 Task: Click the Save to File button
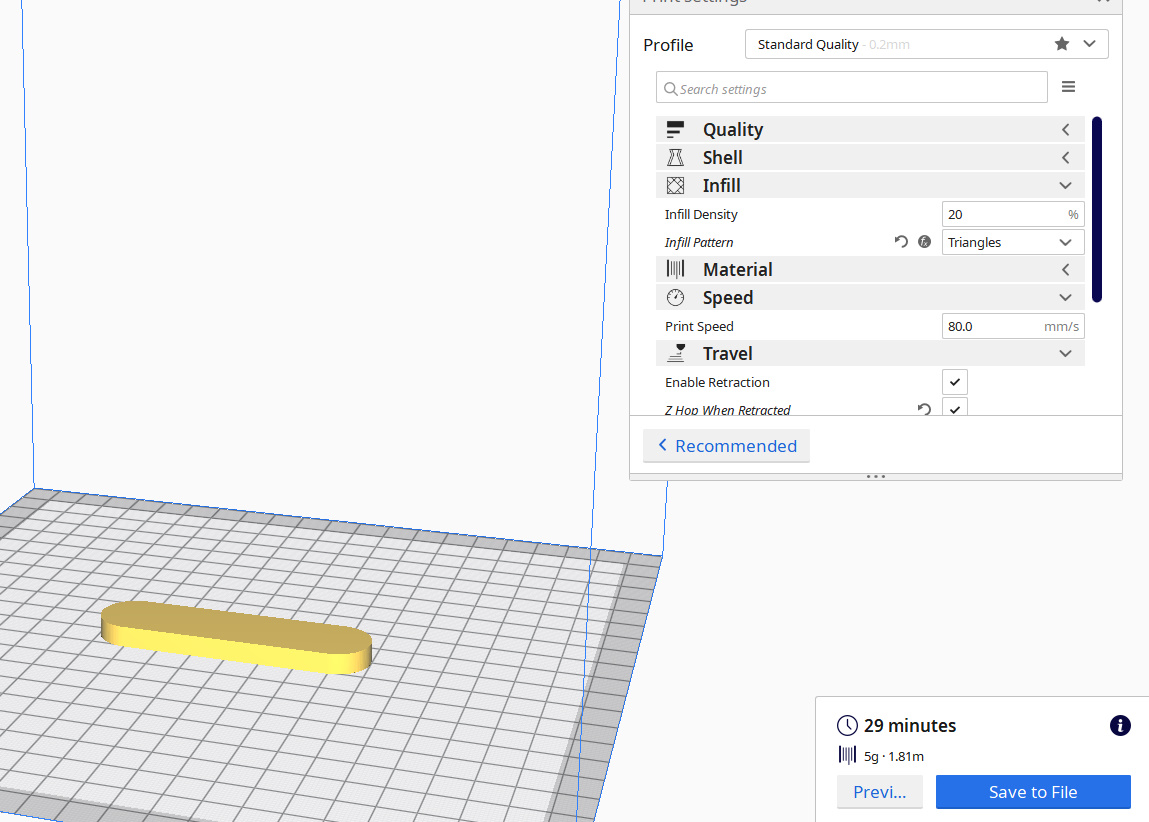1032,792
